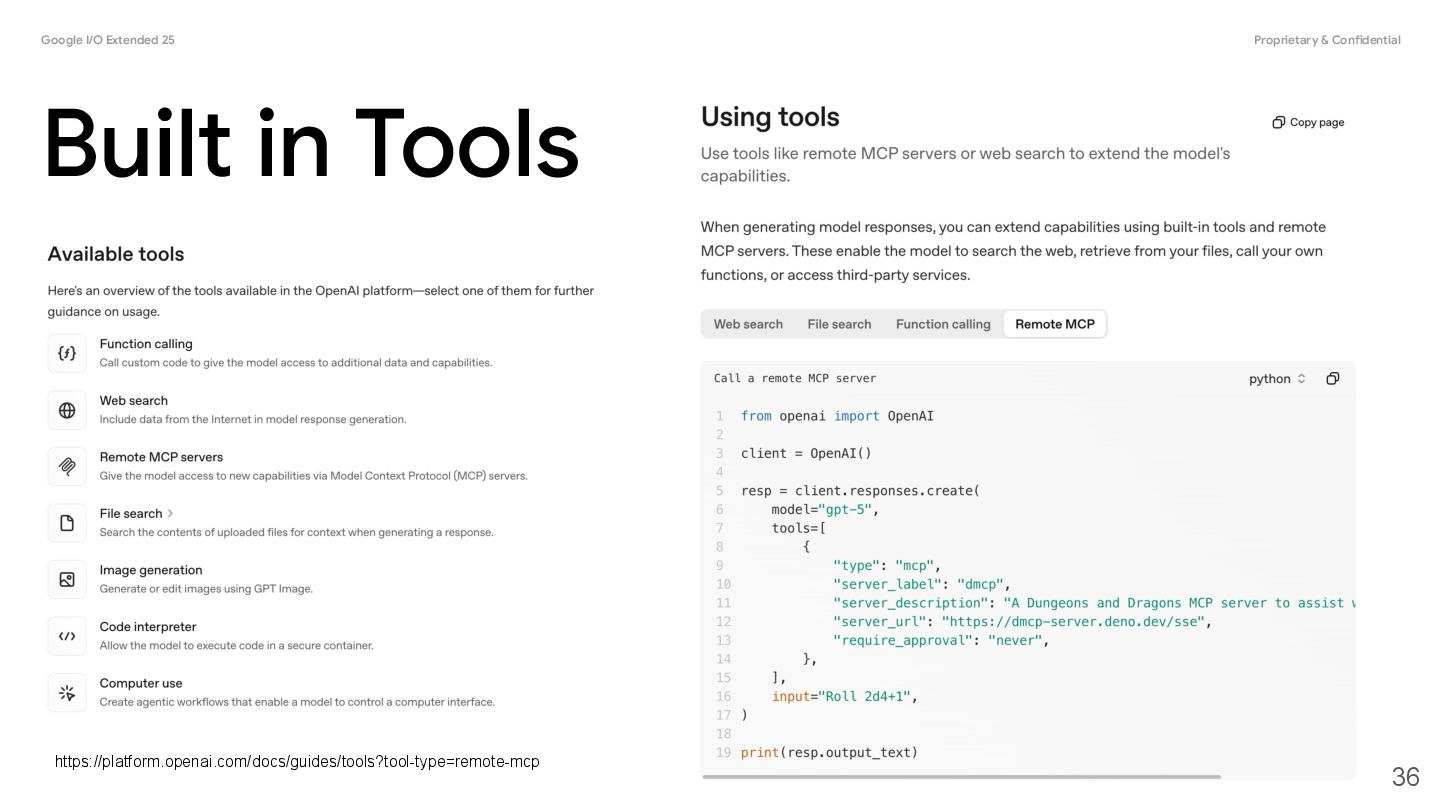The height and width of the screenshot is (810, 1440).
Task: Open the Remote MCP servers link
Action: click(x=161, y=457)
